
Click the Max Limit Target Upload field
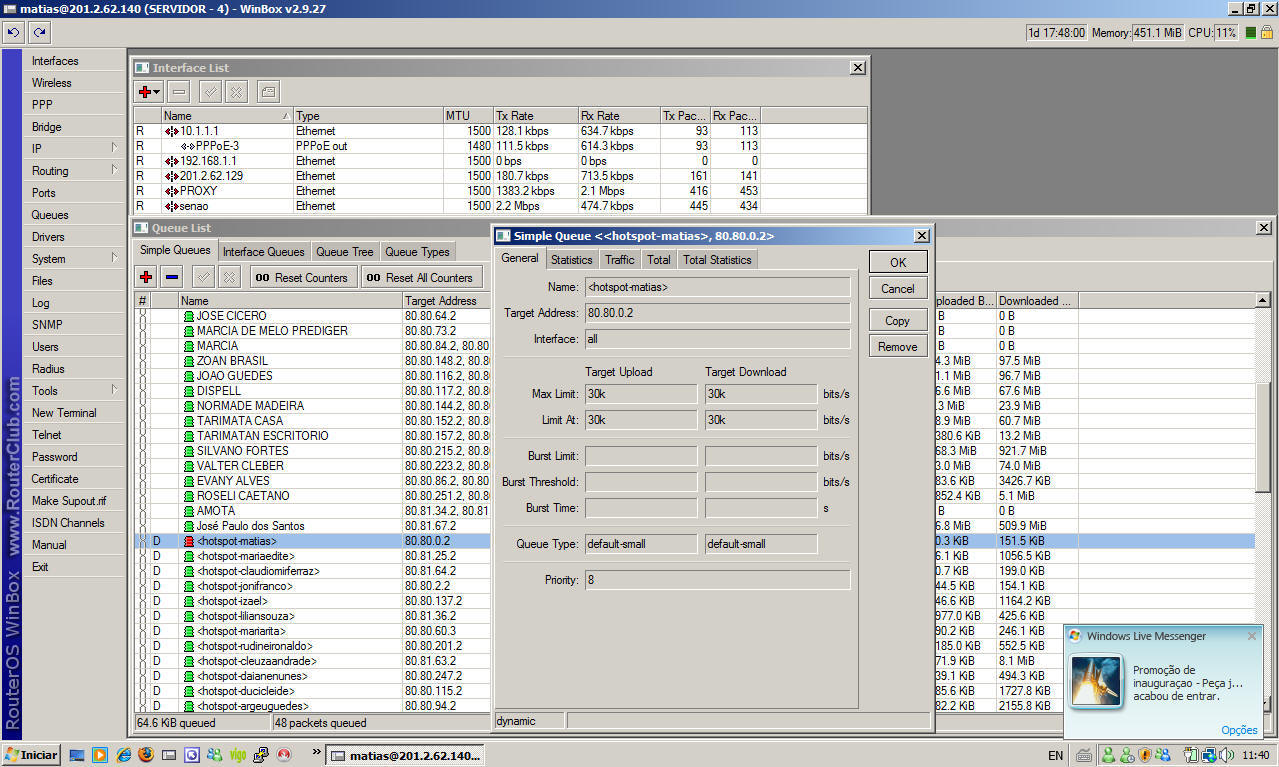click(x=641, y=394)
